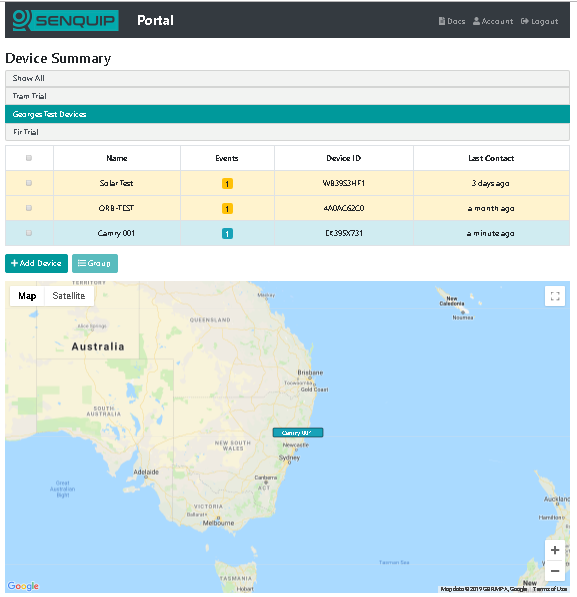577x597 pixels.
Task: Switch map to Map view
Action: pyautogui.click(x=27, y=296)
